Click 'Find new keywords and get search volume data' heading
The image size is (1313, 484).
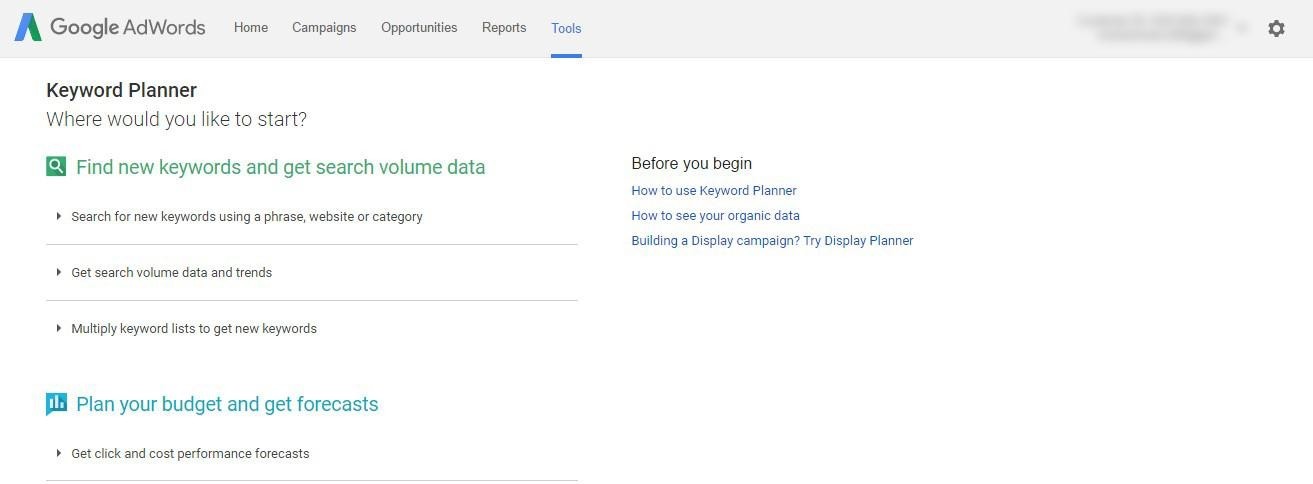281,167
